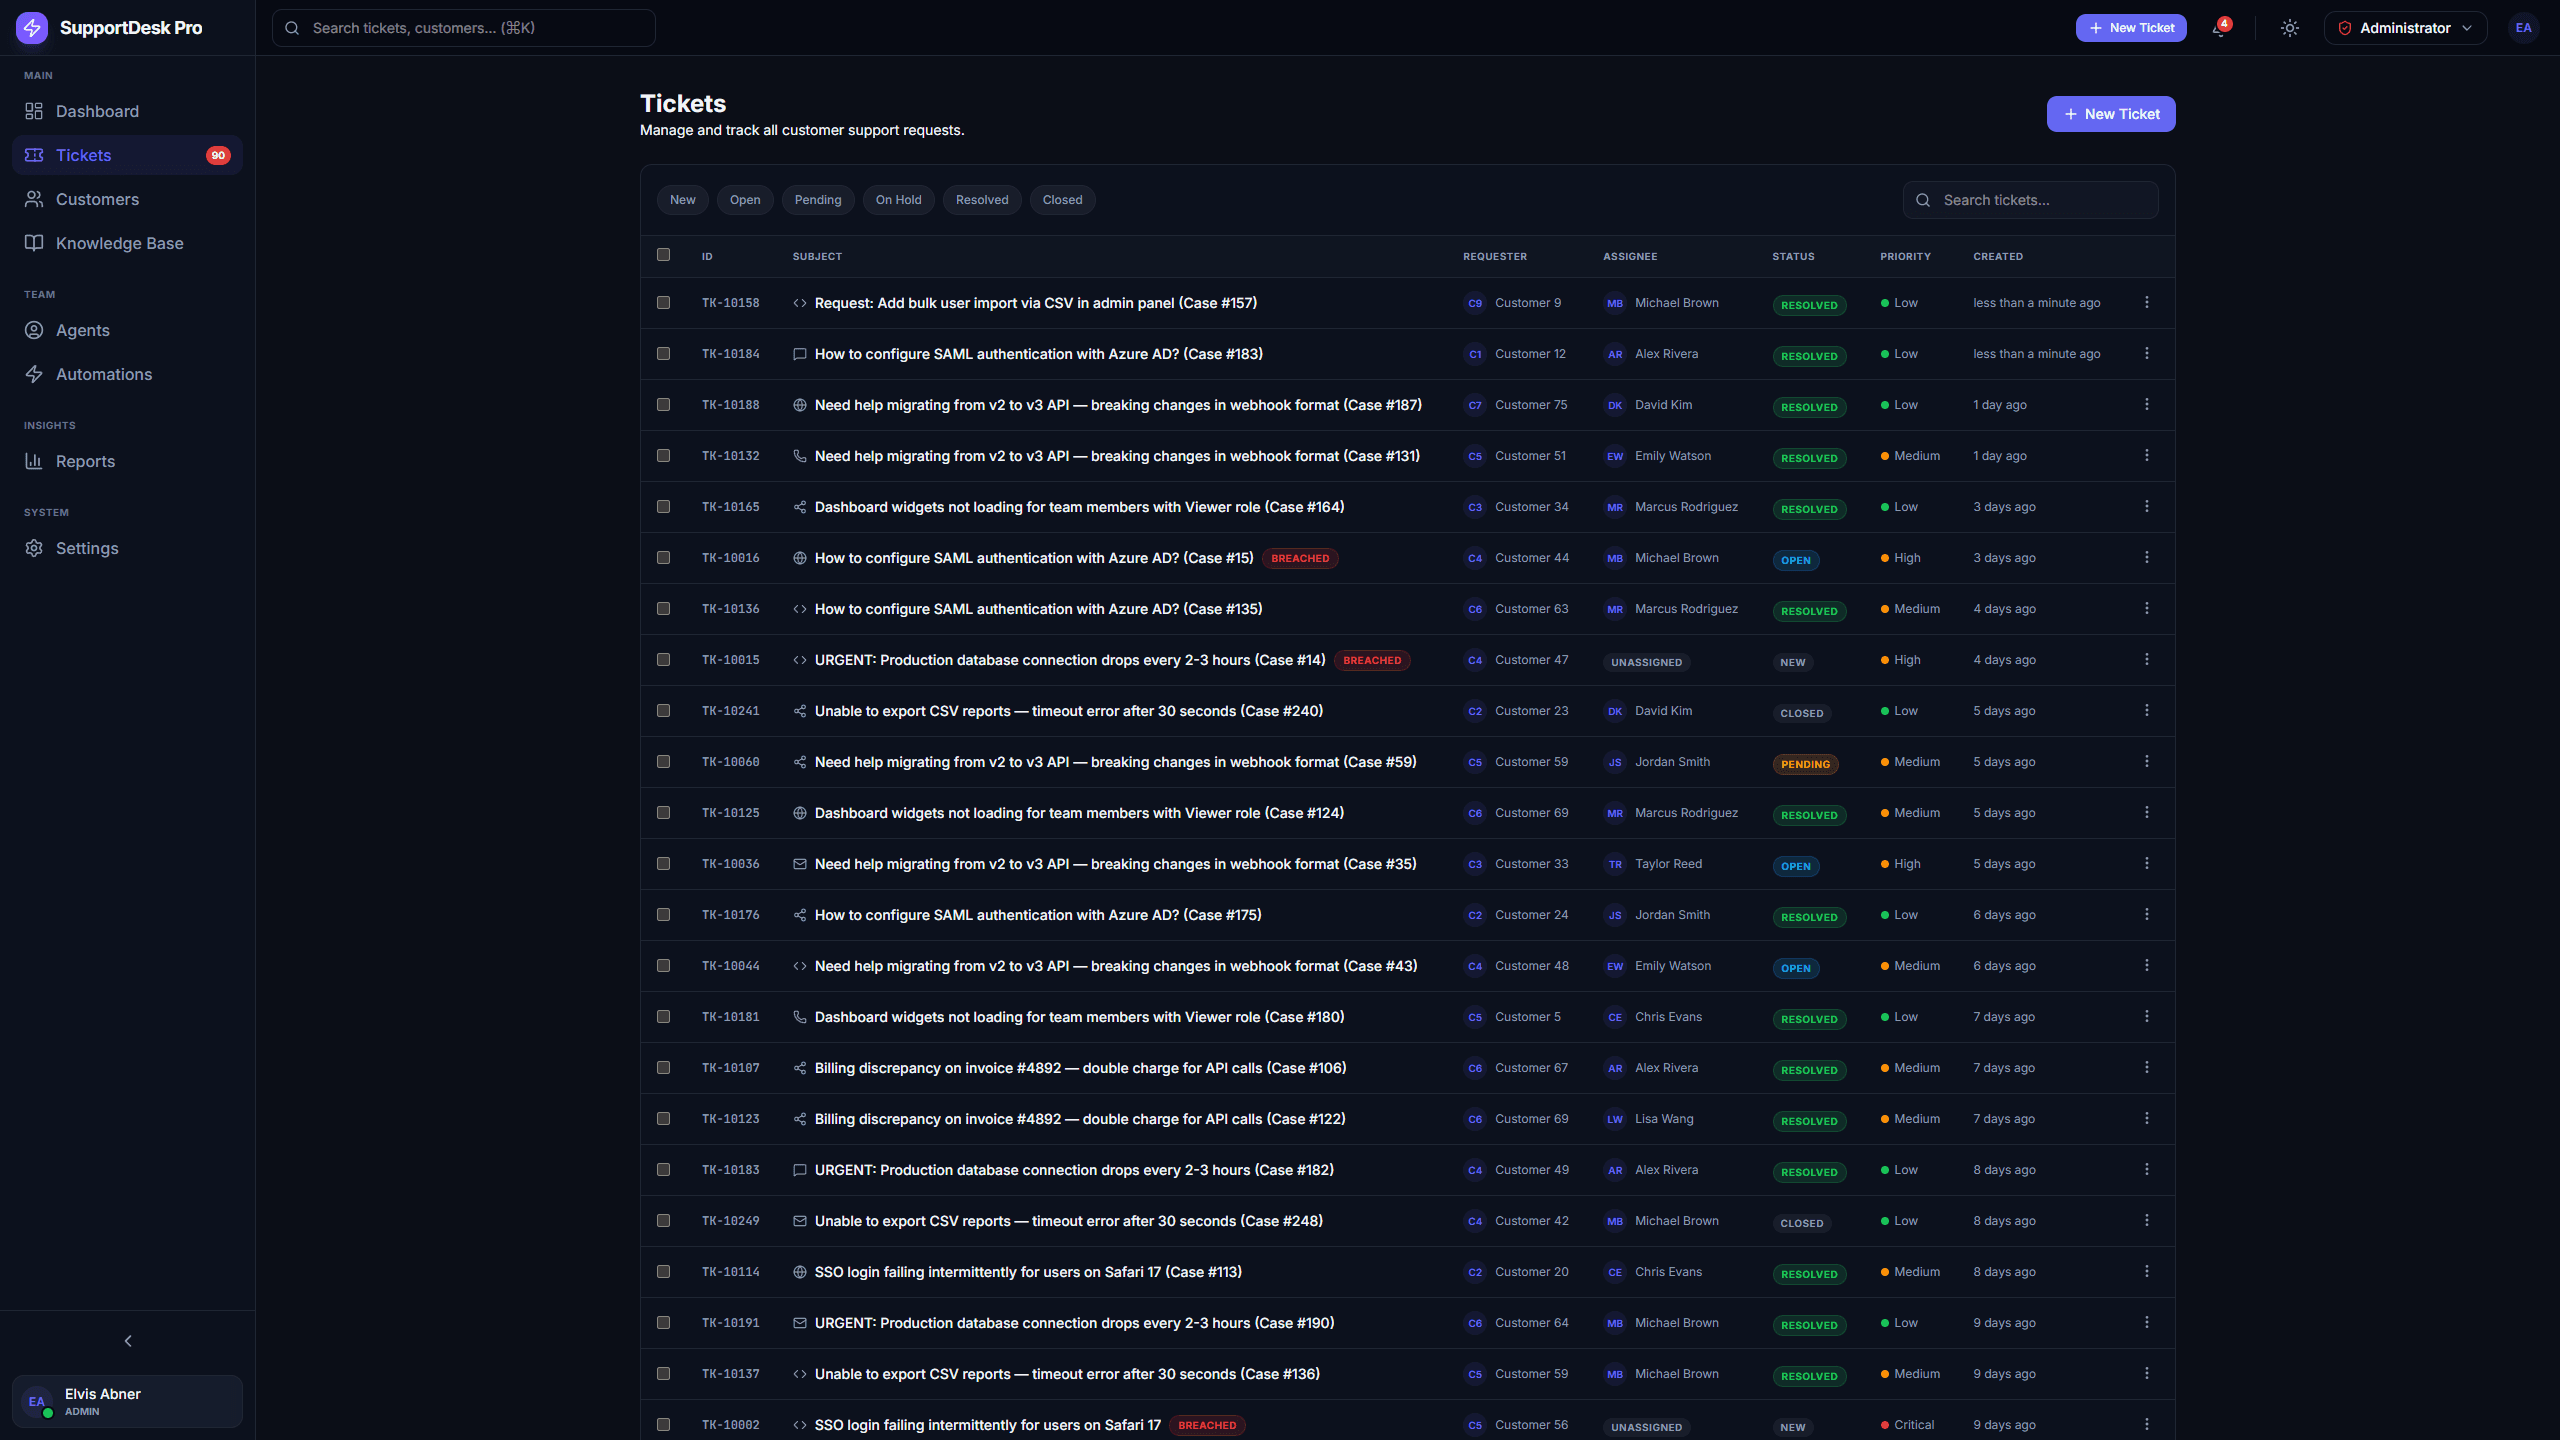The height and width of the screenshot is (1440, 2560).
Task: Open row actions menu for TK-10184
Action: click(x=2146, y=354)
